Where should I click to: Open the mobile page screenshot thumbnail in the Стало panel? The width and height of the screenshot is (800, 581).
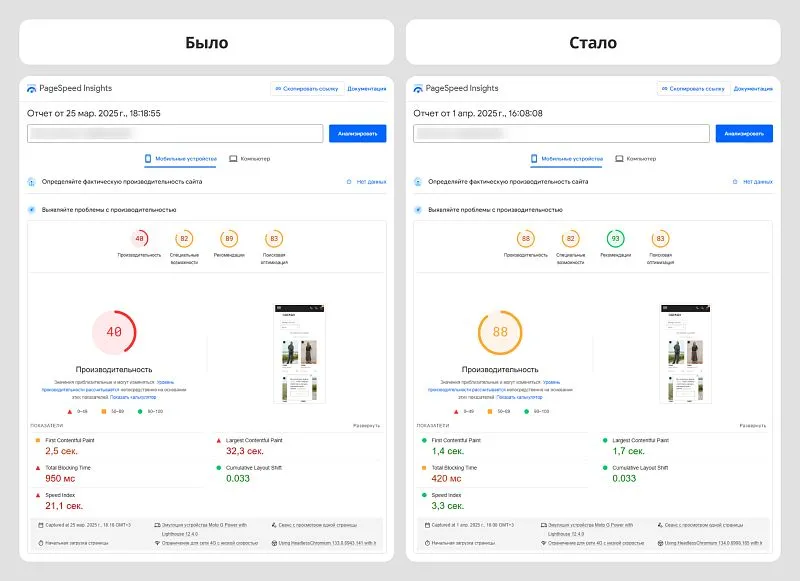[x=686, y=354]
